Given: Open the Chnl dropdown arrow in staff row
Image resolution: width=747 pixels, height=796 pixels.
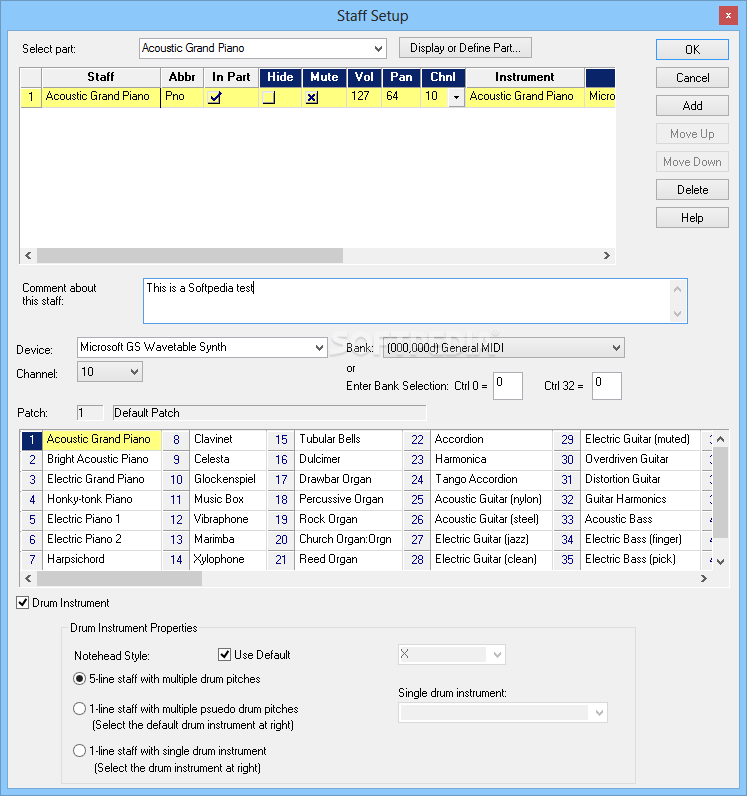Looking at the screenshot, I should coord(456,97).
